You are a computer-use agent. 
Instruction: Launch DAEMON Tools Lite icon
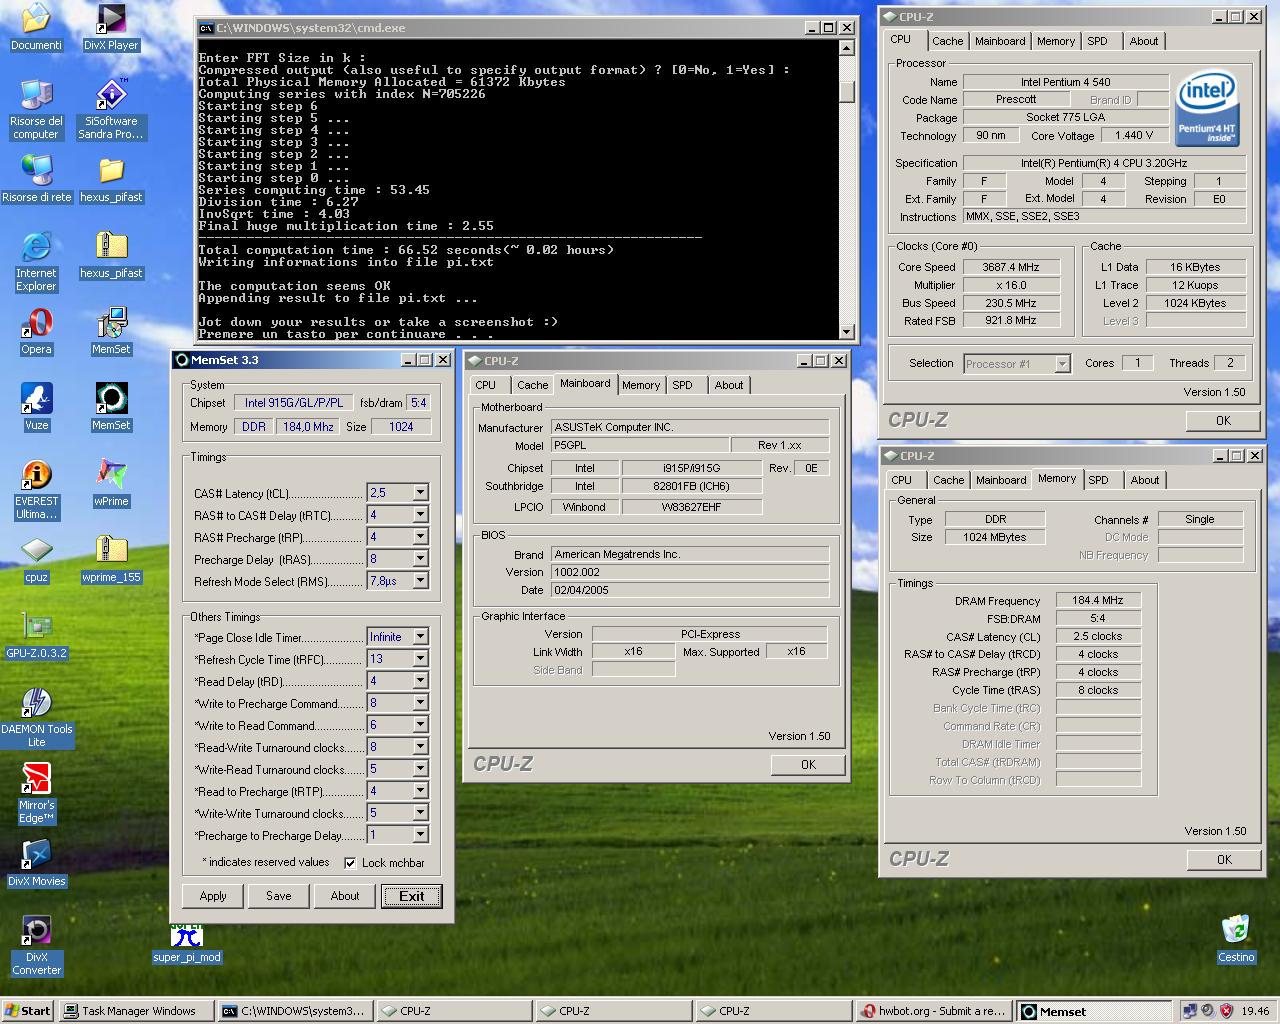(36, 717)
